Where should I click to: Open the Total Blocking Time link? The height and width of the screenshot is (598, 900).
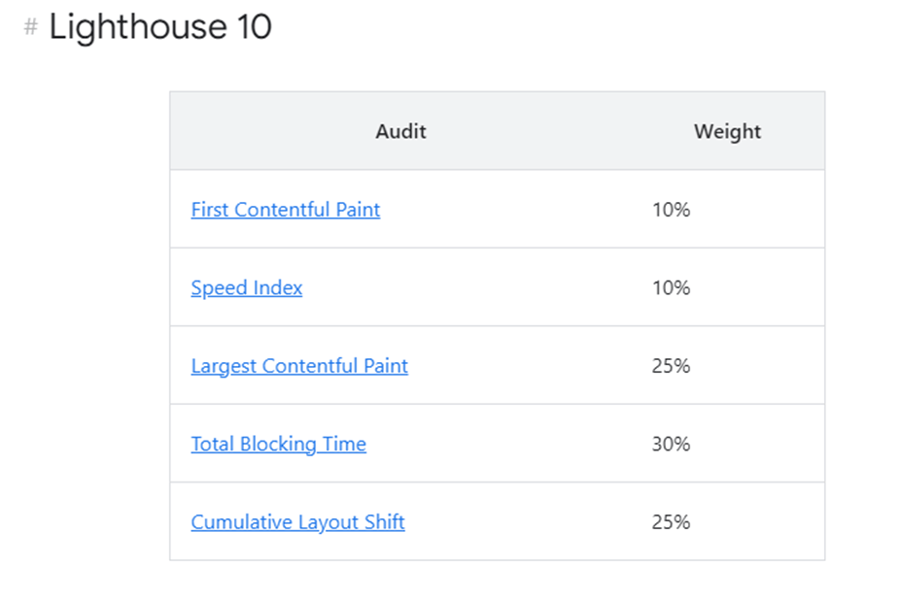pos(278,443)
